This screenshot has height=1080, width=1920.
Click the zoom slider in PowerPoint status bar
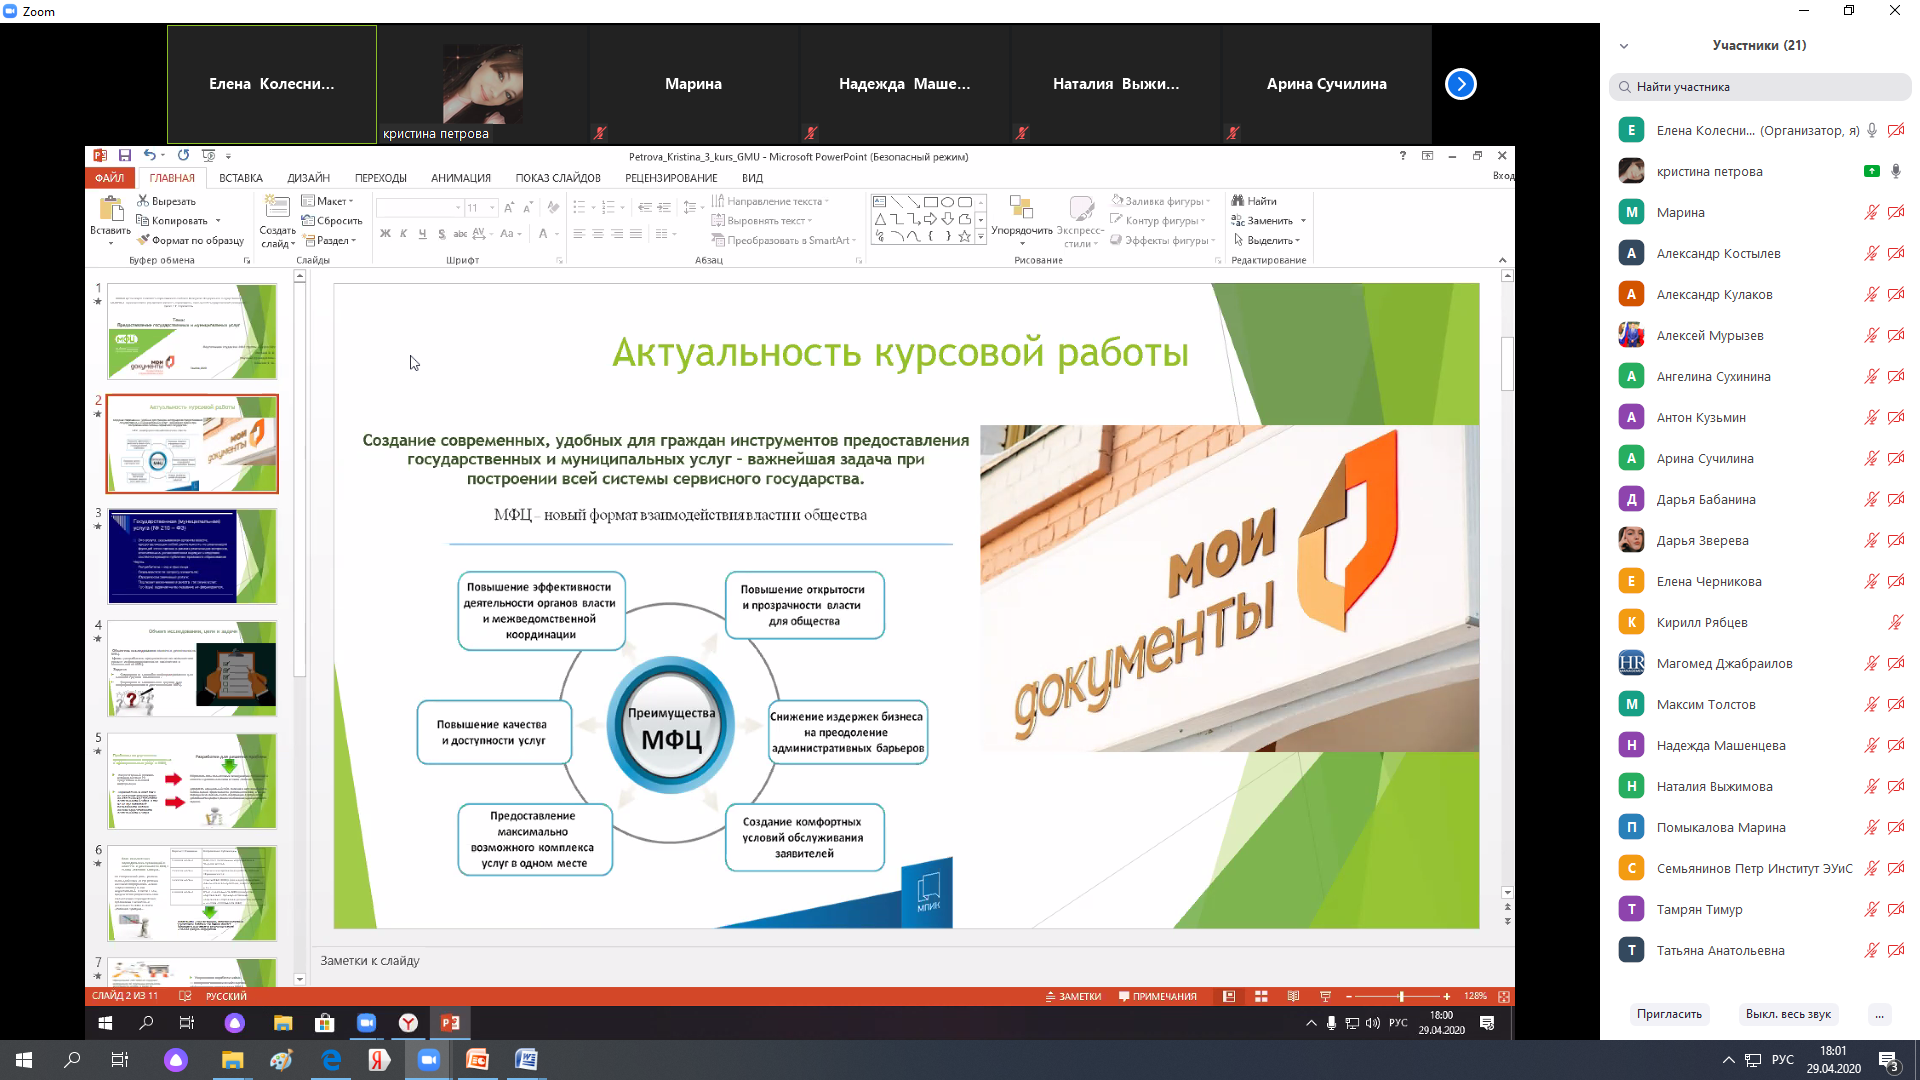click(x=1401, y=997)
